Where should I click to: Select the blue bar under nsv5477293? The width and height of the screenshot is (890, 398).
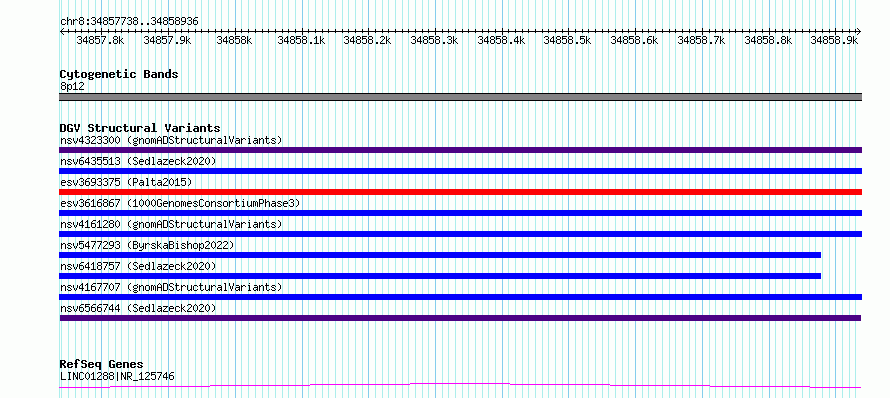point(440,255)
